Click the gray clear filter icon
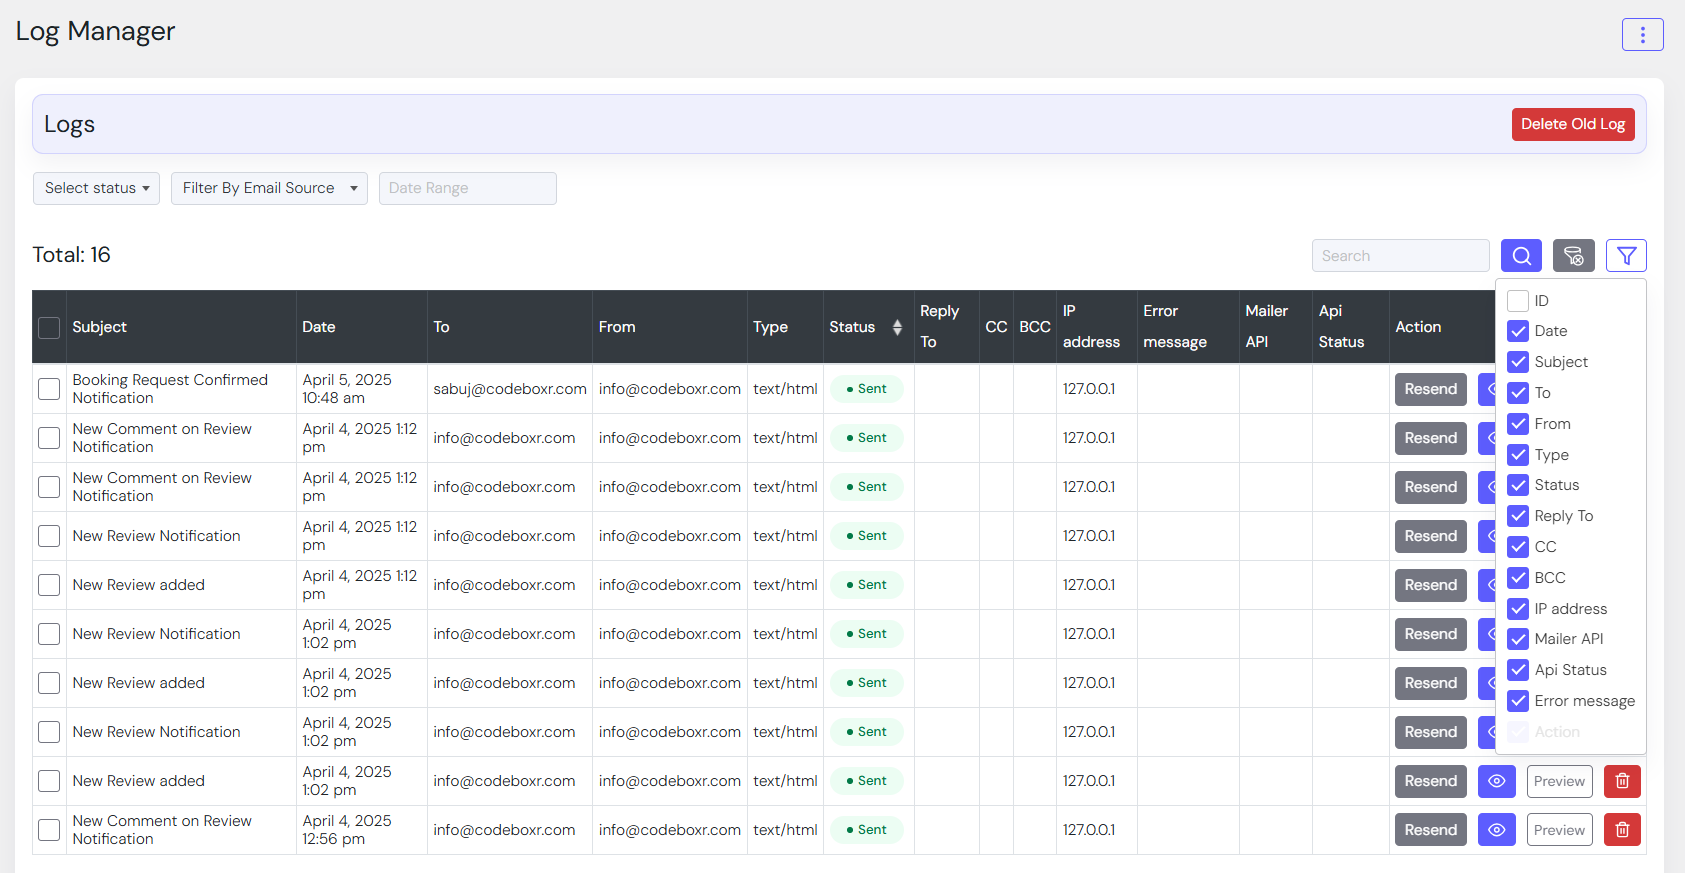Viewport: 1685px width, 873px height. (x=1573, y=256)
